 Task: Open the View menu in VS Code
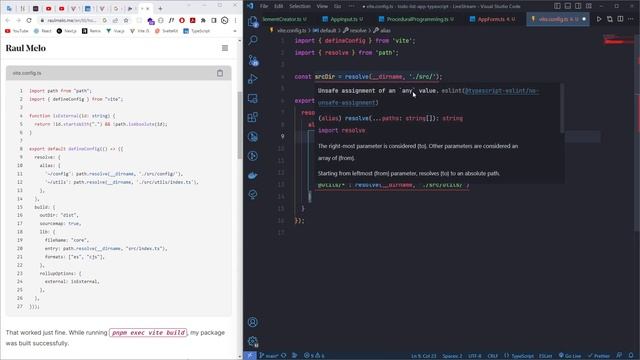(322, 6)
